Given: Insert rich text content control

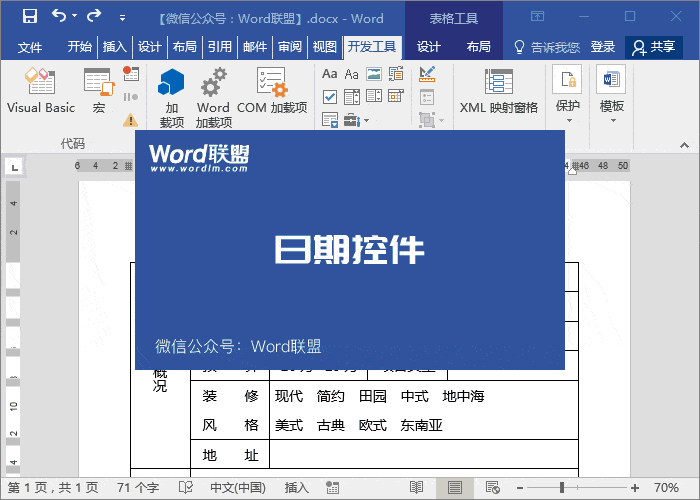Looking at the screenshot, I should point(329,74).
